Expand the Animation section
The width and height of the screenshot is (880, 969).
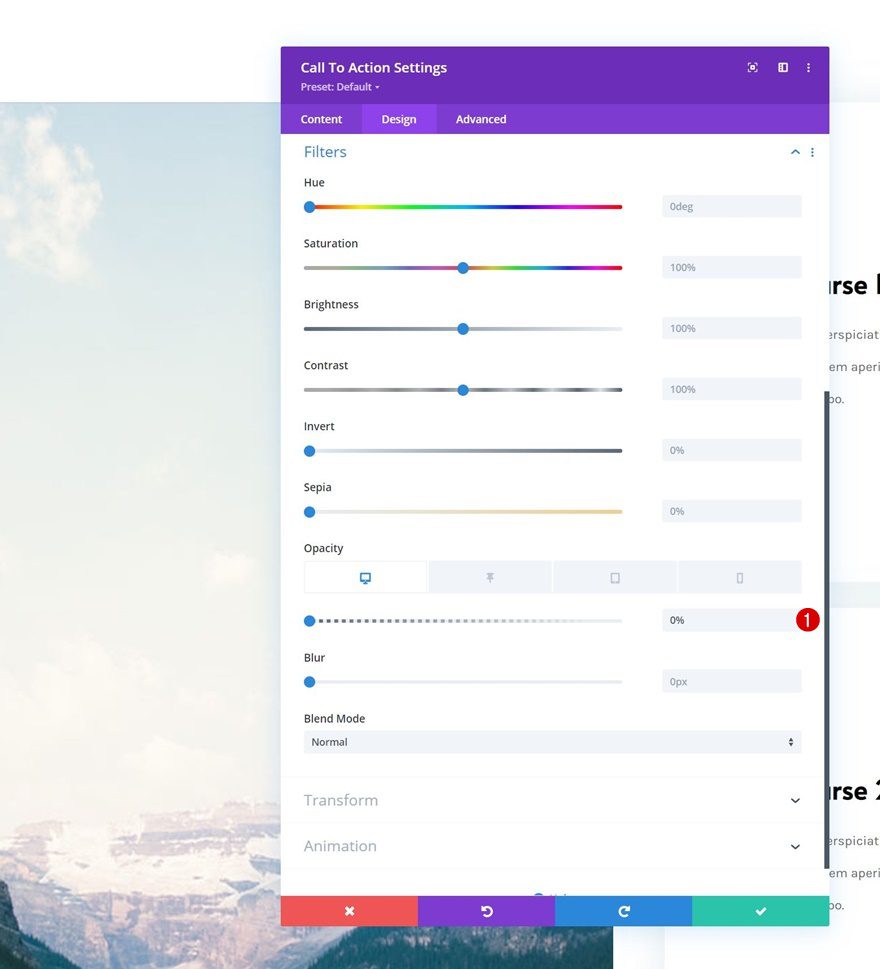pyautogui.click(x=552, y=846)
